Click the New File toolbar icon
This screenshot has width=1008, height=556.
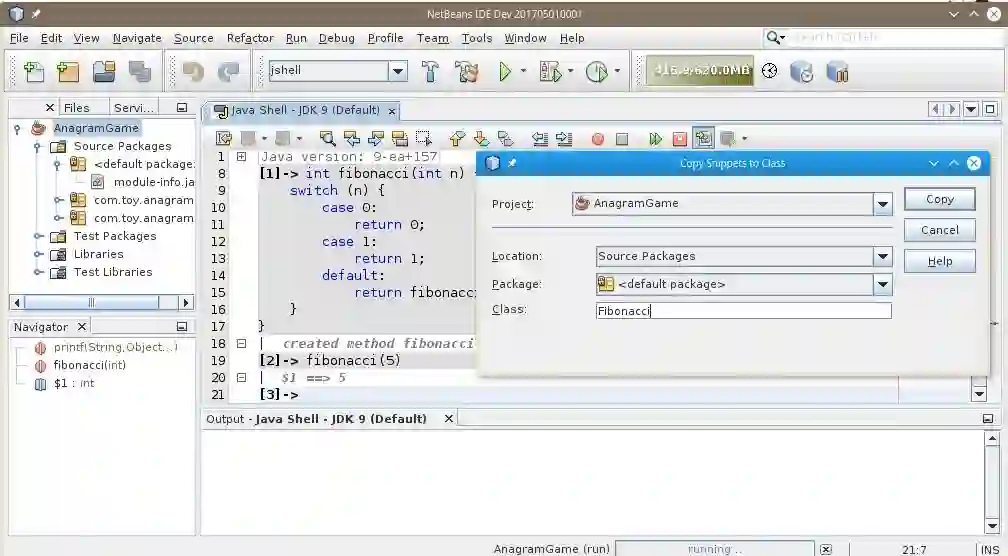pyautogui.click(x=33, y=71)
